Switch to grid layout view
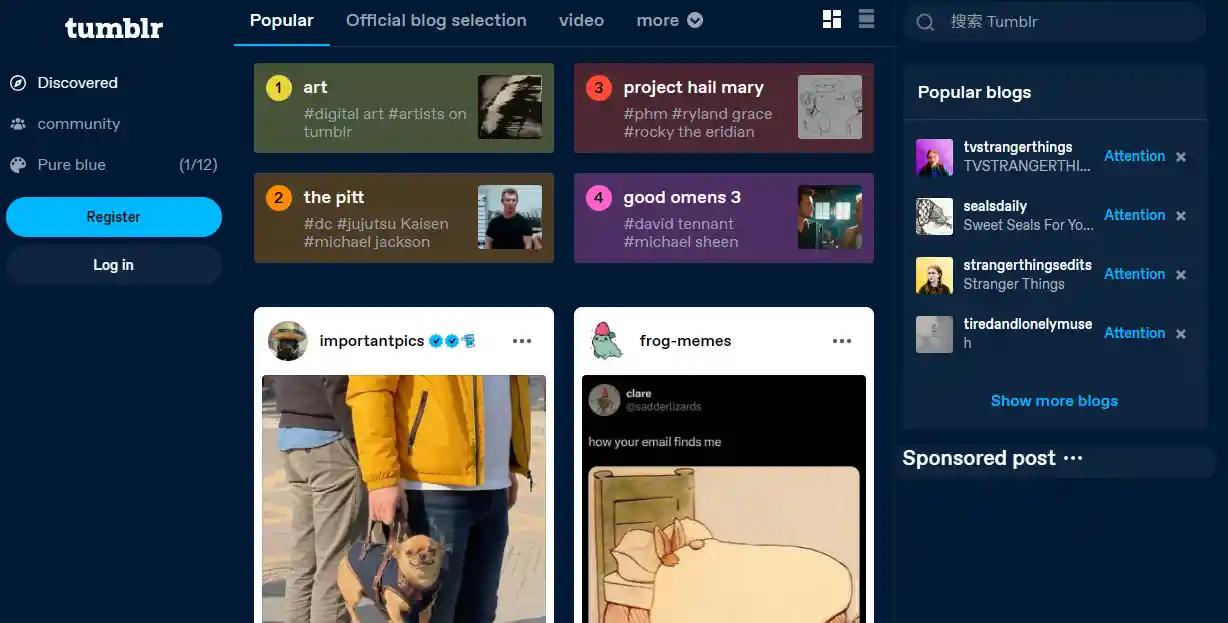The height and width of the screenshot is (623, 1228). pyautogui.click(x=832, y=20)
